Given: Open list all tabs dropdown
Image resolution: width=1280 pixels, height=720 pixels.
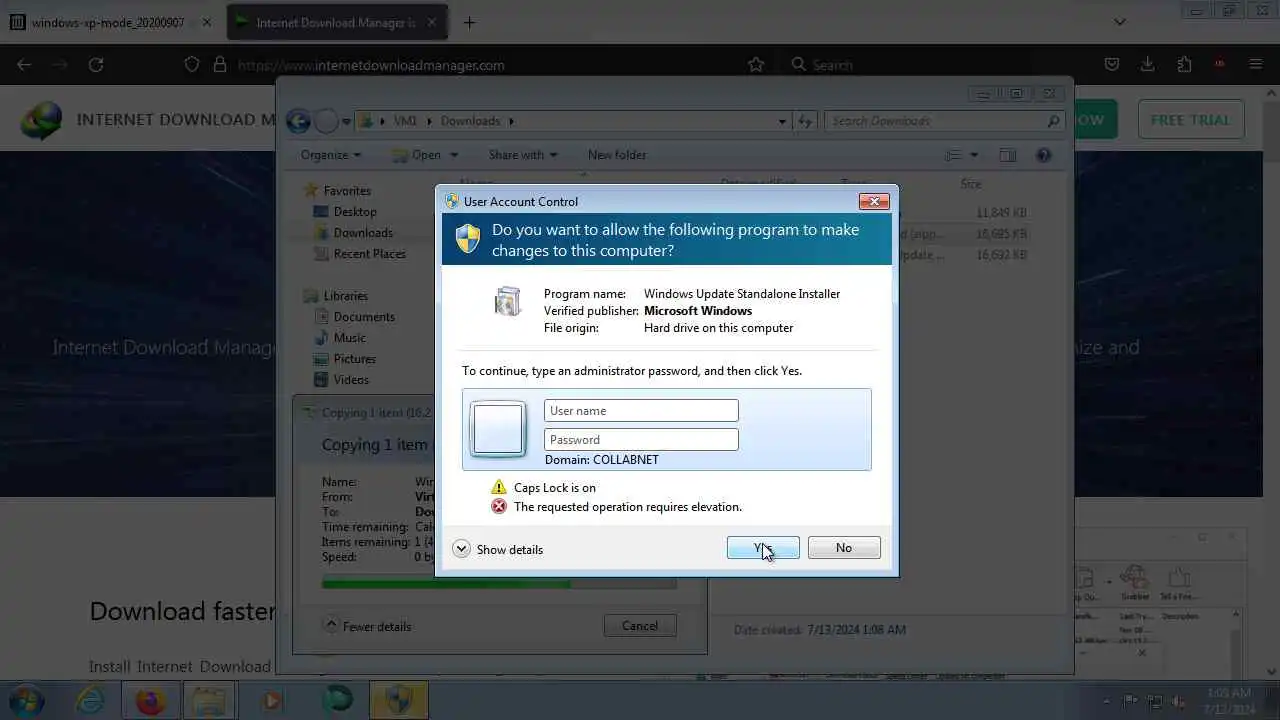Looking at the screenshot, I should coord(1120,22).
